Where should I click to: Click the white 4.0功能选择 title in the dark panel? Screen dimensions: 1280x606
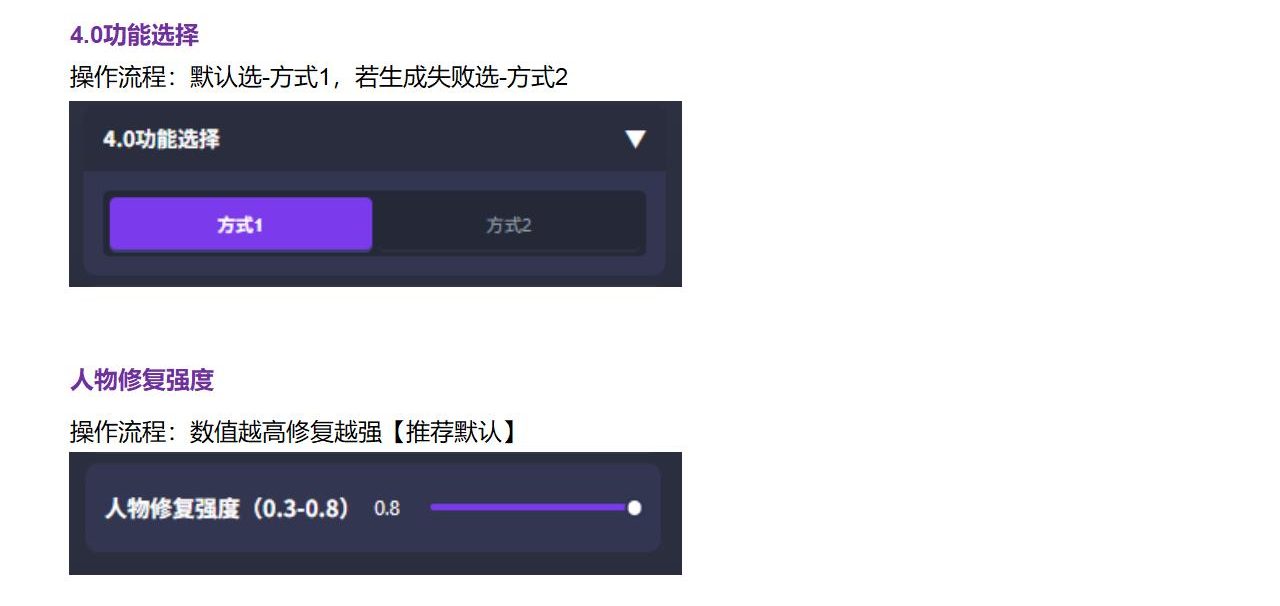click(162, 139)
